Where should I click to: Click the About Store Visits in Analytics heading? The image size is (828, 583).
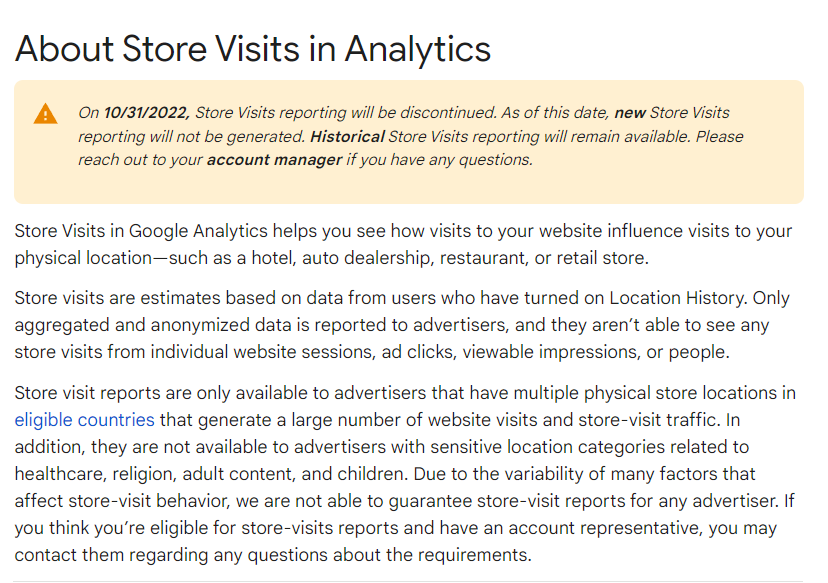(x=253, y=48)
